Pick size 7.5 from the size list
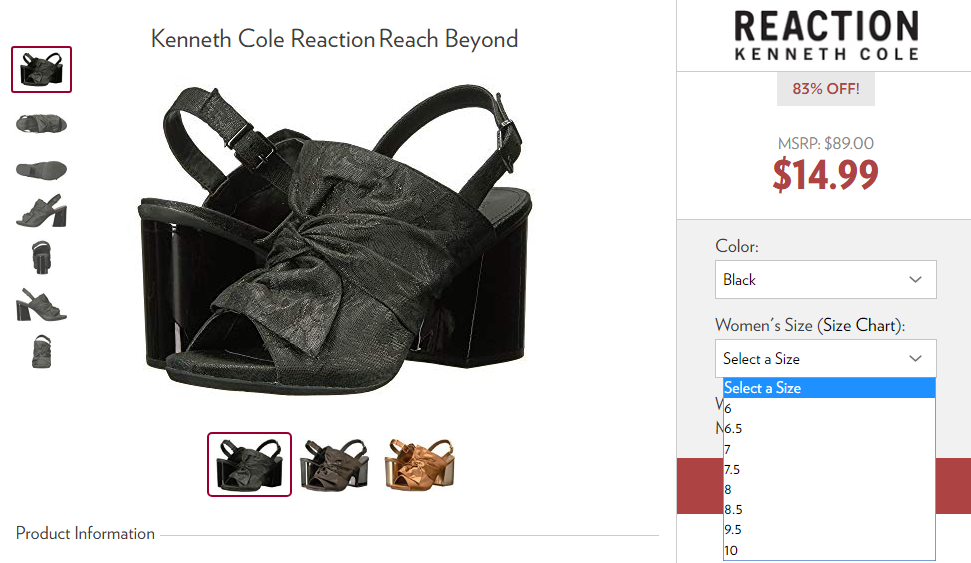Screen dimensions: 971x563 pyautogui.click(x=829, y=469)
